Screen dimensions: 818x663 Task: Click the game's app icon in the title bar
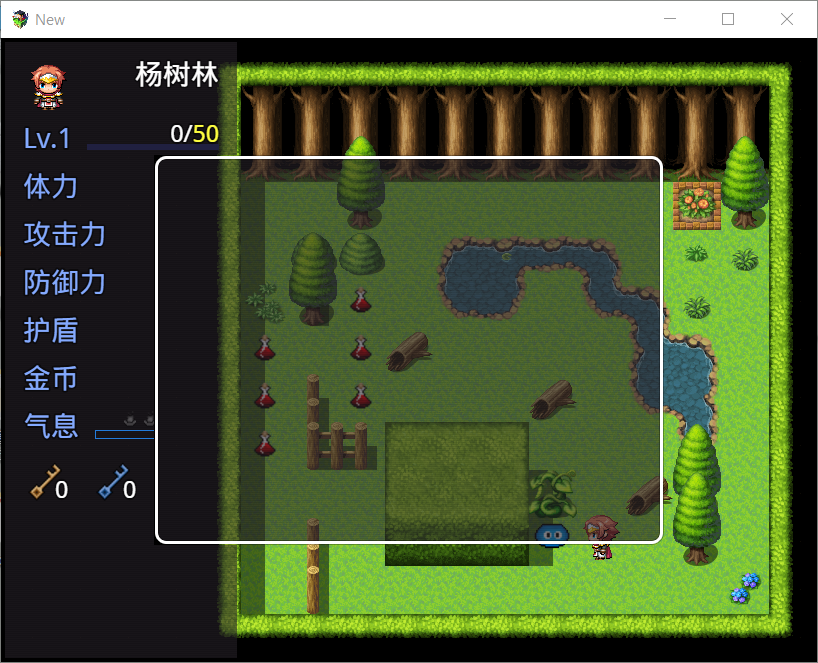[20, 19]
